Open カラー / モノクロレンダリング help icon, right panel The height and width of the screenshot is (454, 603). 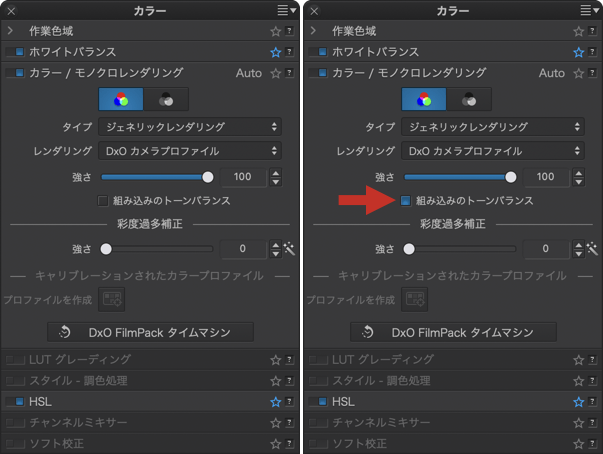tap(593, 73)
